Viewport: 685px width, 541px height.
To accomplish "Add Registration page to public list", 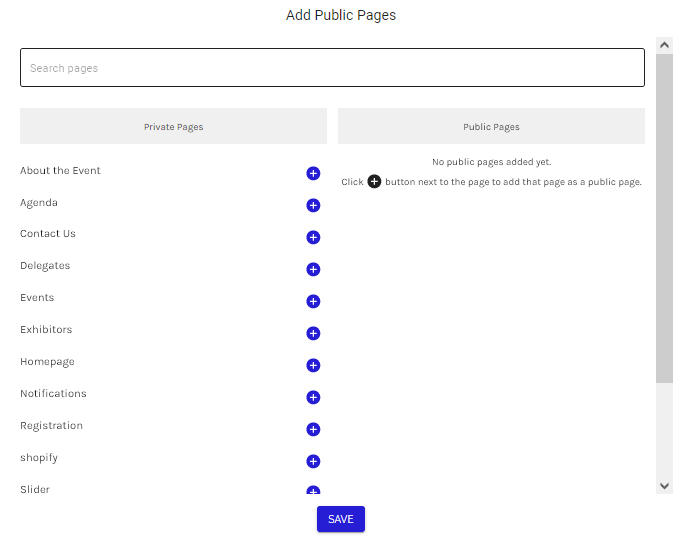I will pyautogui.click(x=313, y=429).
